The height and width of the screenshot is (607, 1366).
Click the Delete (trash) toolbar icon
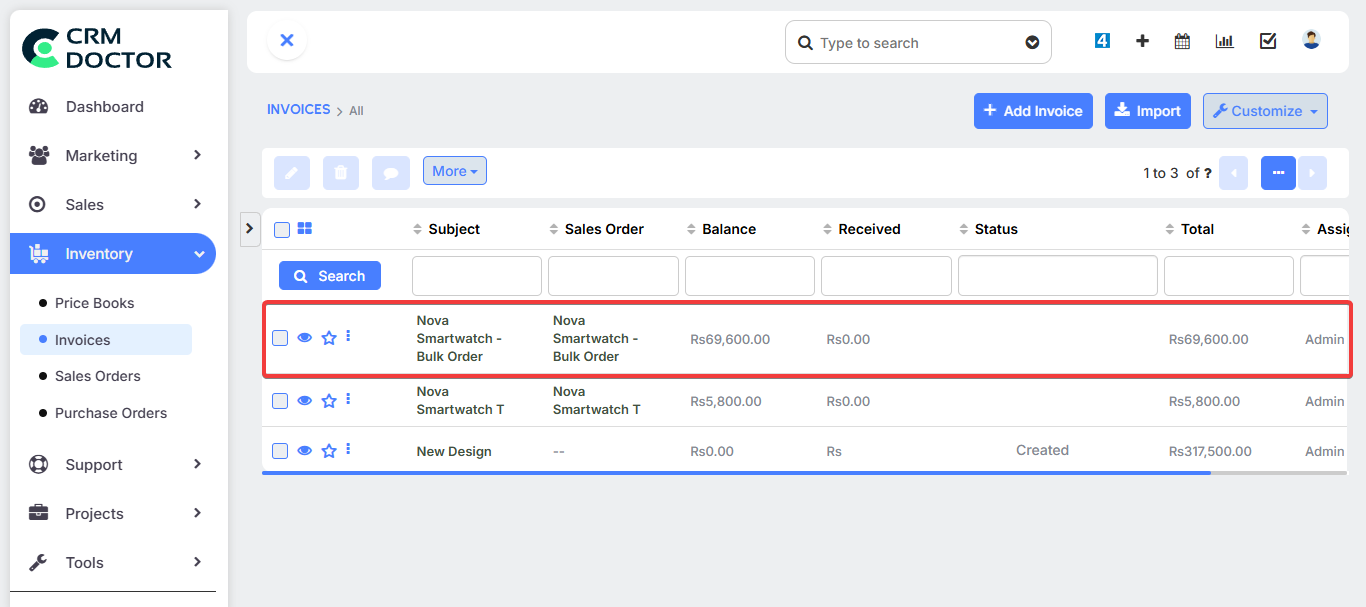pos(340,172)
